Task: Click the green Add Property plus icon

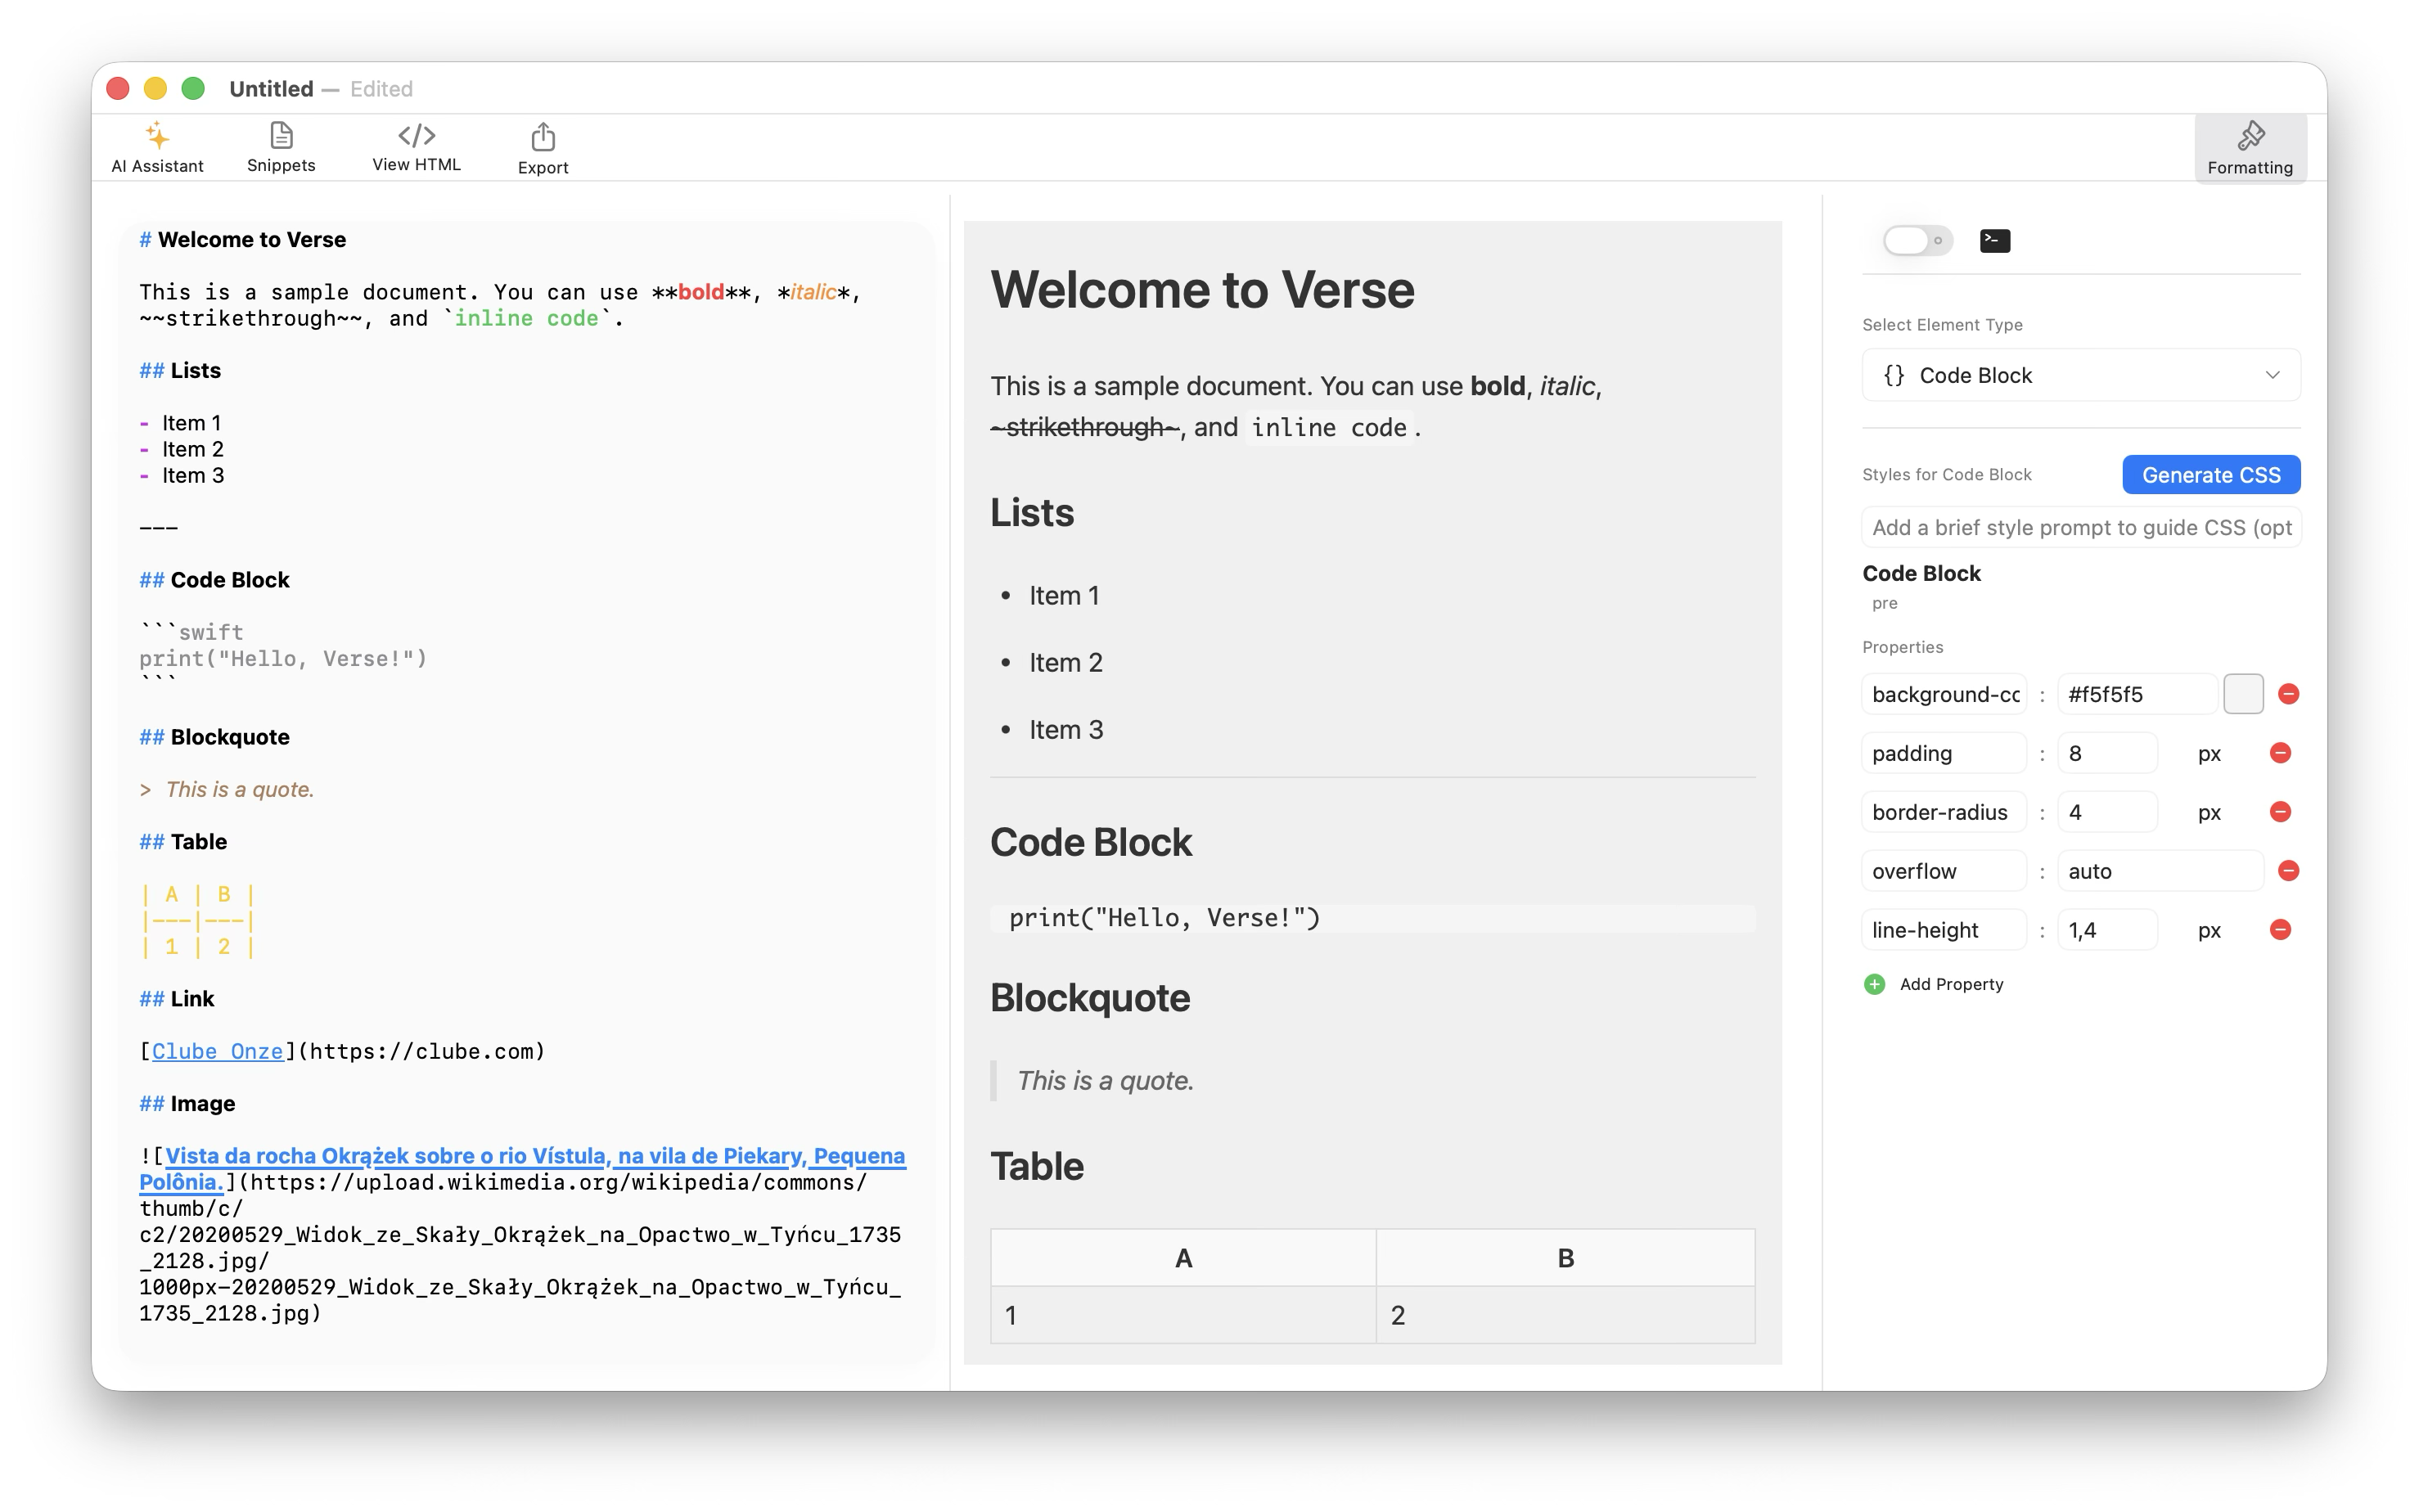Action: pos(1874,984)
